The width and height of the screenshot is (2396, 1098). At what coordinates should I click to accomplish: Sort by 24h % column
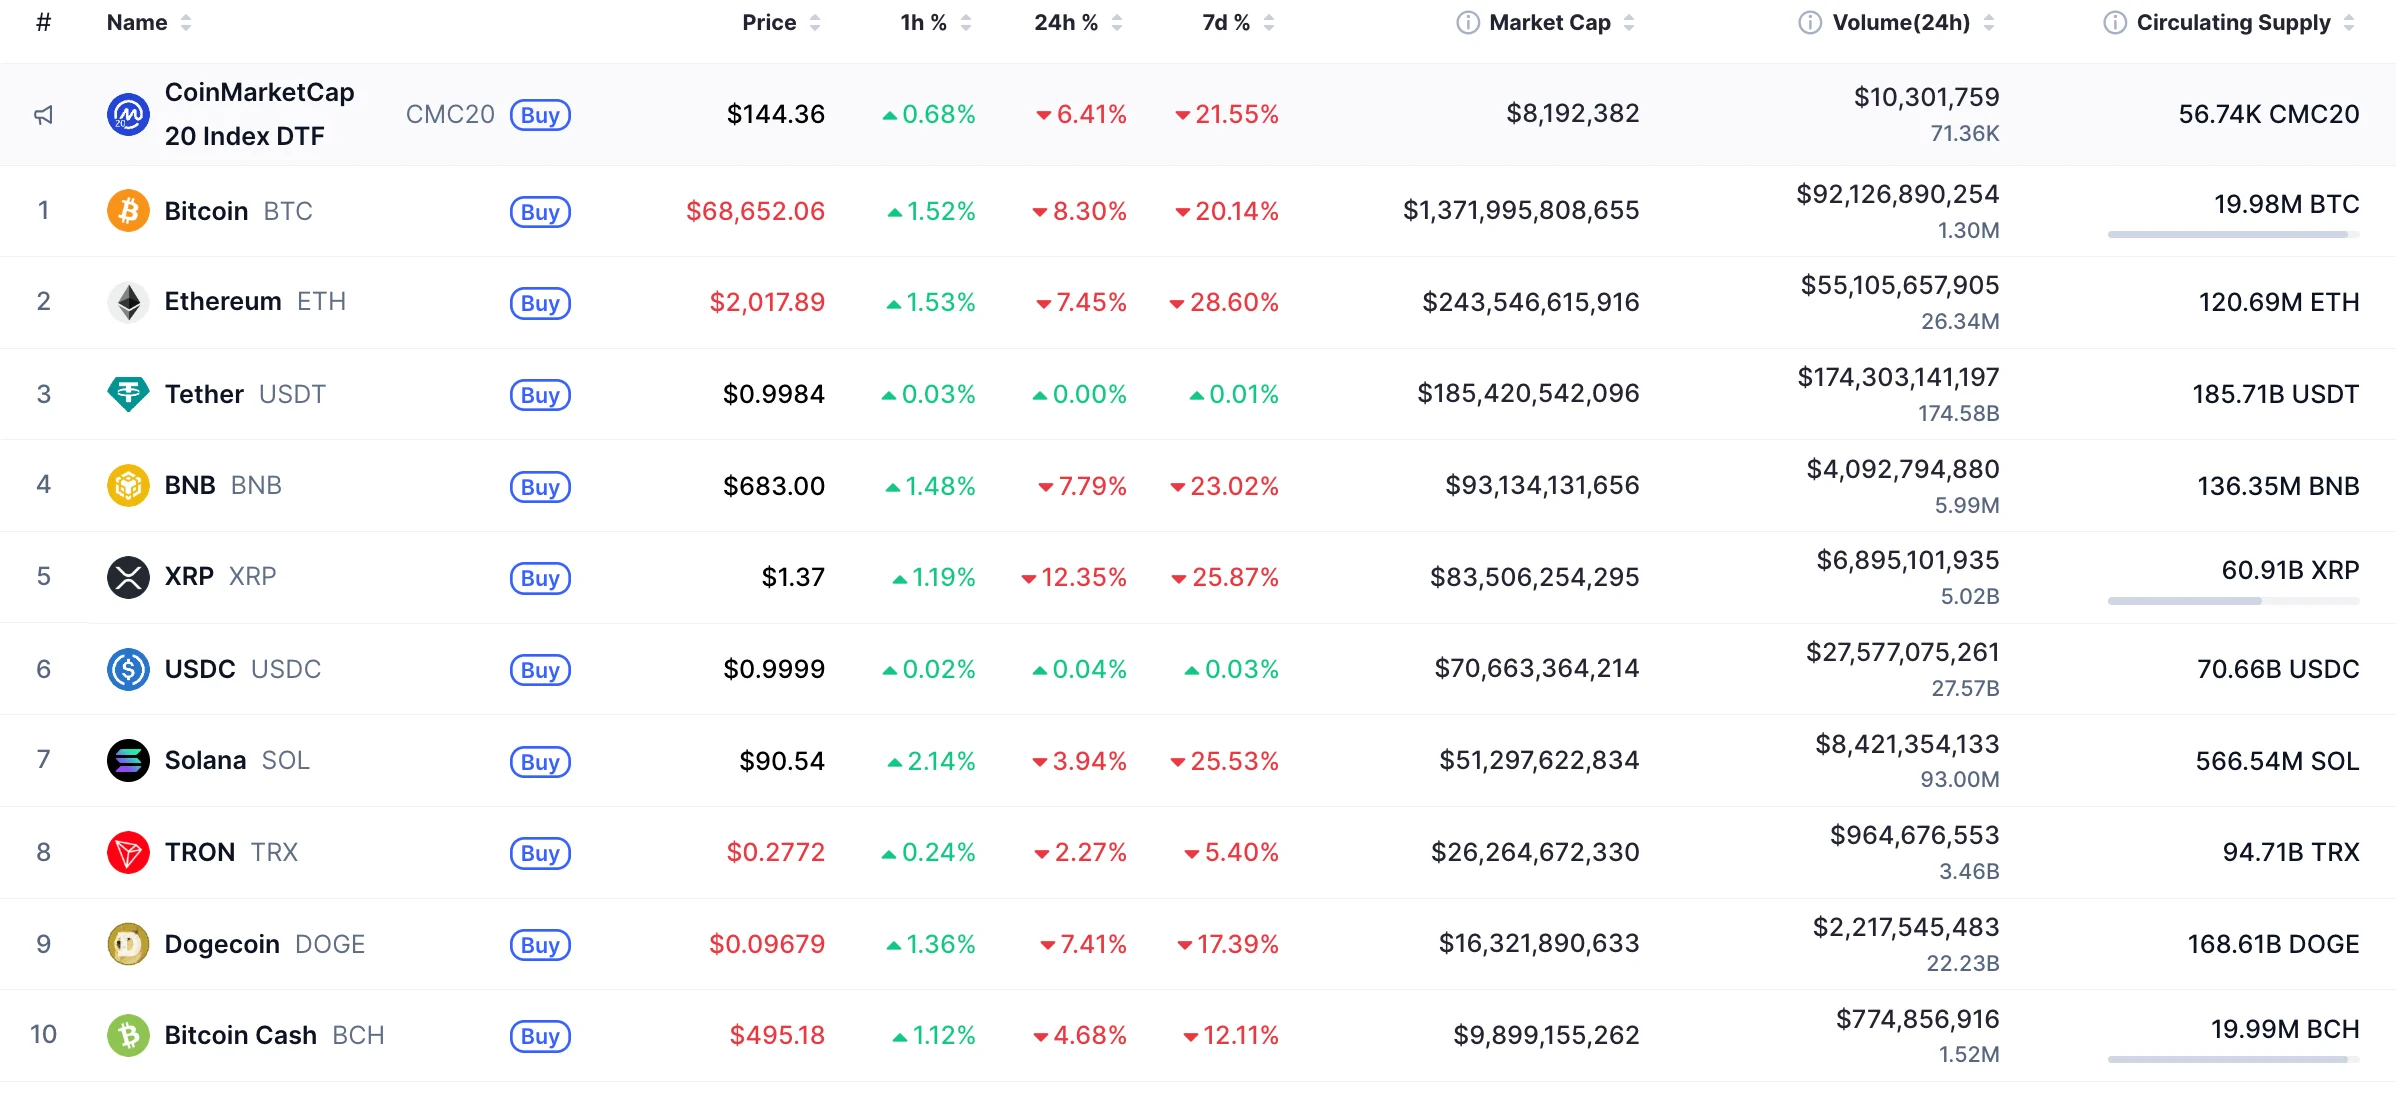point(1066,23)
